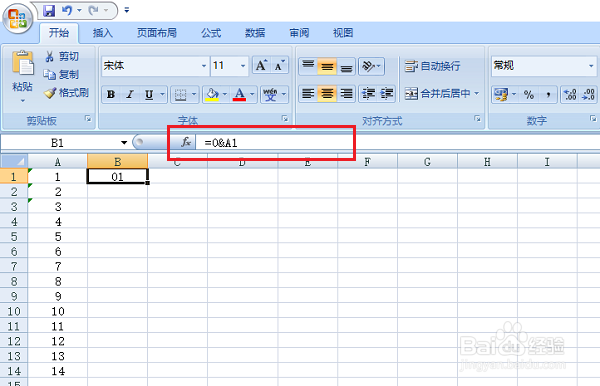Align text to the left
Screen dimensions: 600x386
(x=308, y=94)
